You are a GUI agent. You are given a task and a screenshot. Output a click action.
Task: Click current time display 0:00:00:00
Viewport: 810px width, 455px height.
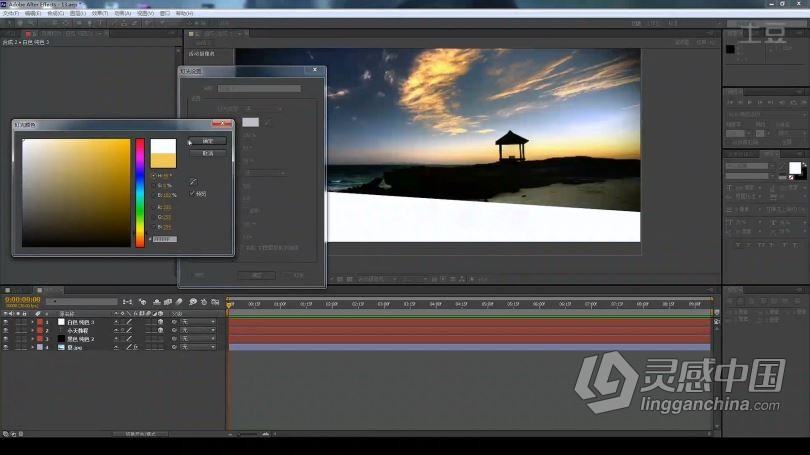[x=22, y=300]
